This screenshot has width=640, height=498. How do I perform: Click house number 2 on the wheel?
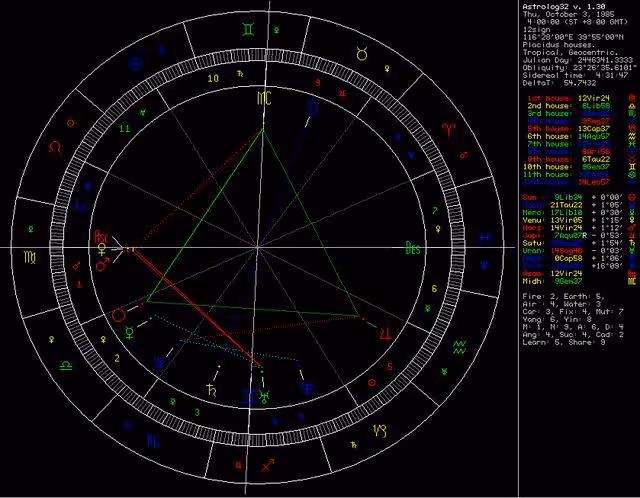(117, 358)
